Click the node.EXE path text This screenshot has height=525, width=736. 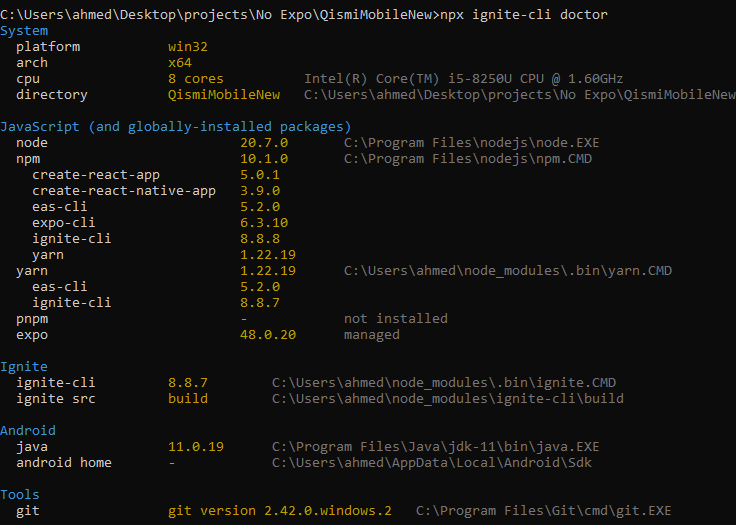[471, 143]
